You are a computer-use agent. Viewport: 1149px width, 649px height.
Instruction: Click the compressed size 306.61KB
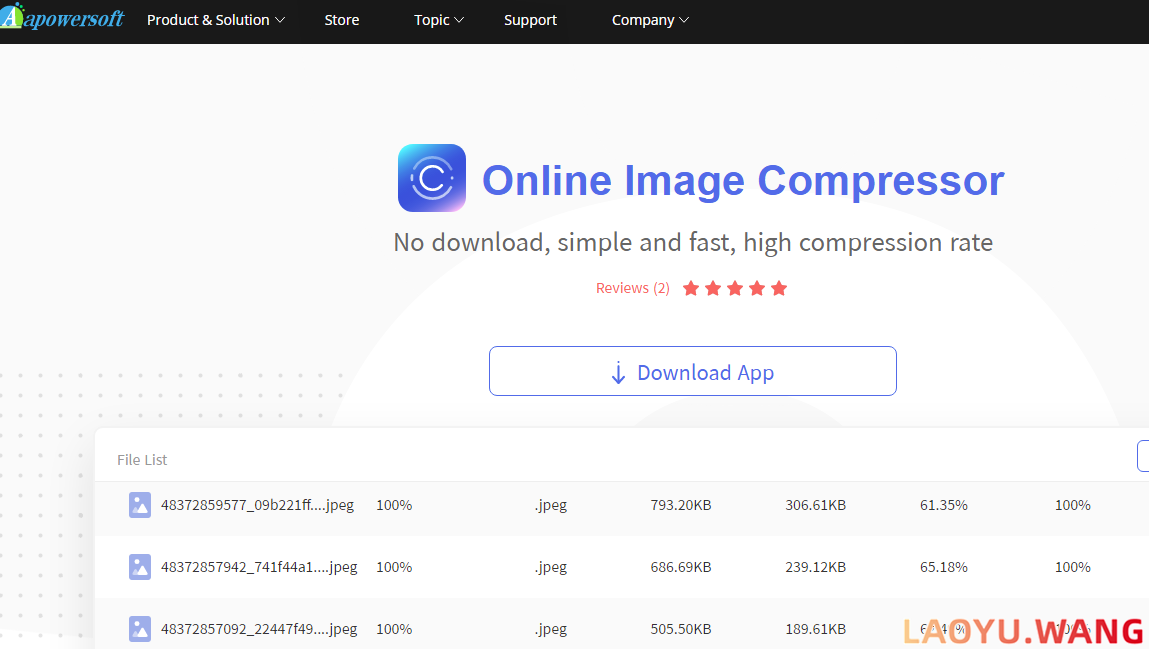pyautogui.click(x=816, y=505)
